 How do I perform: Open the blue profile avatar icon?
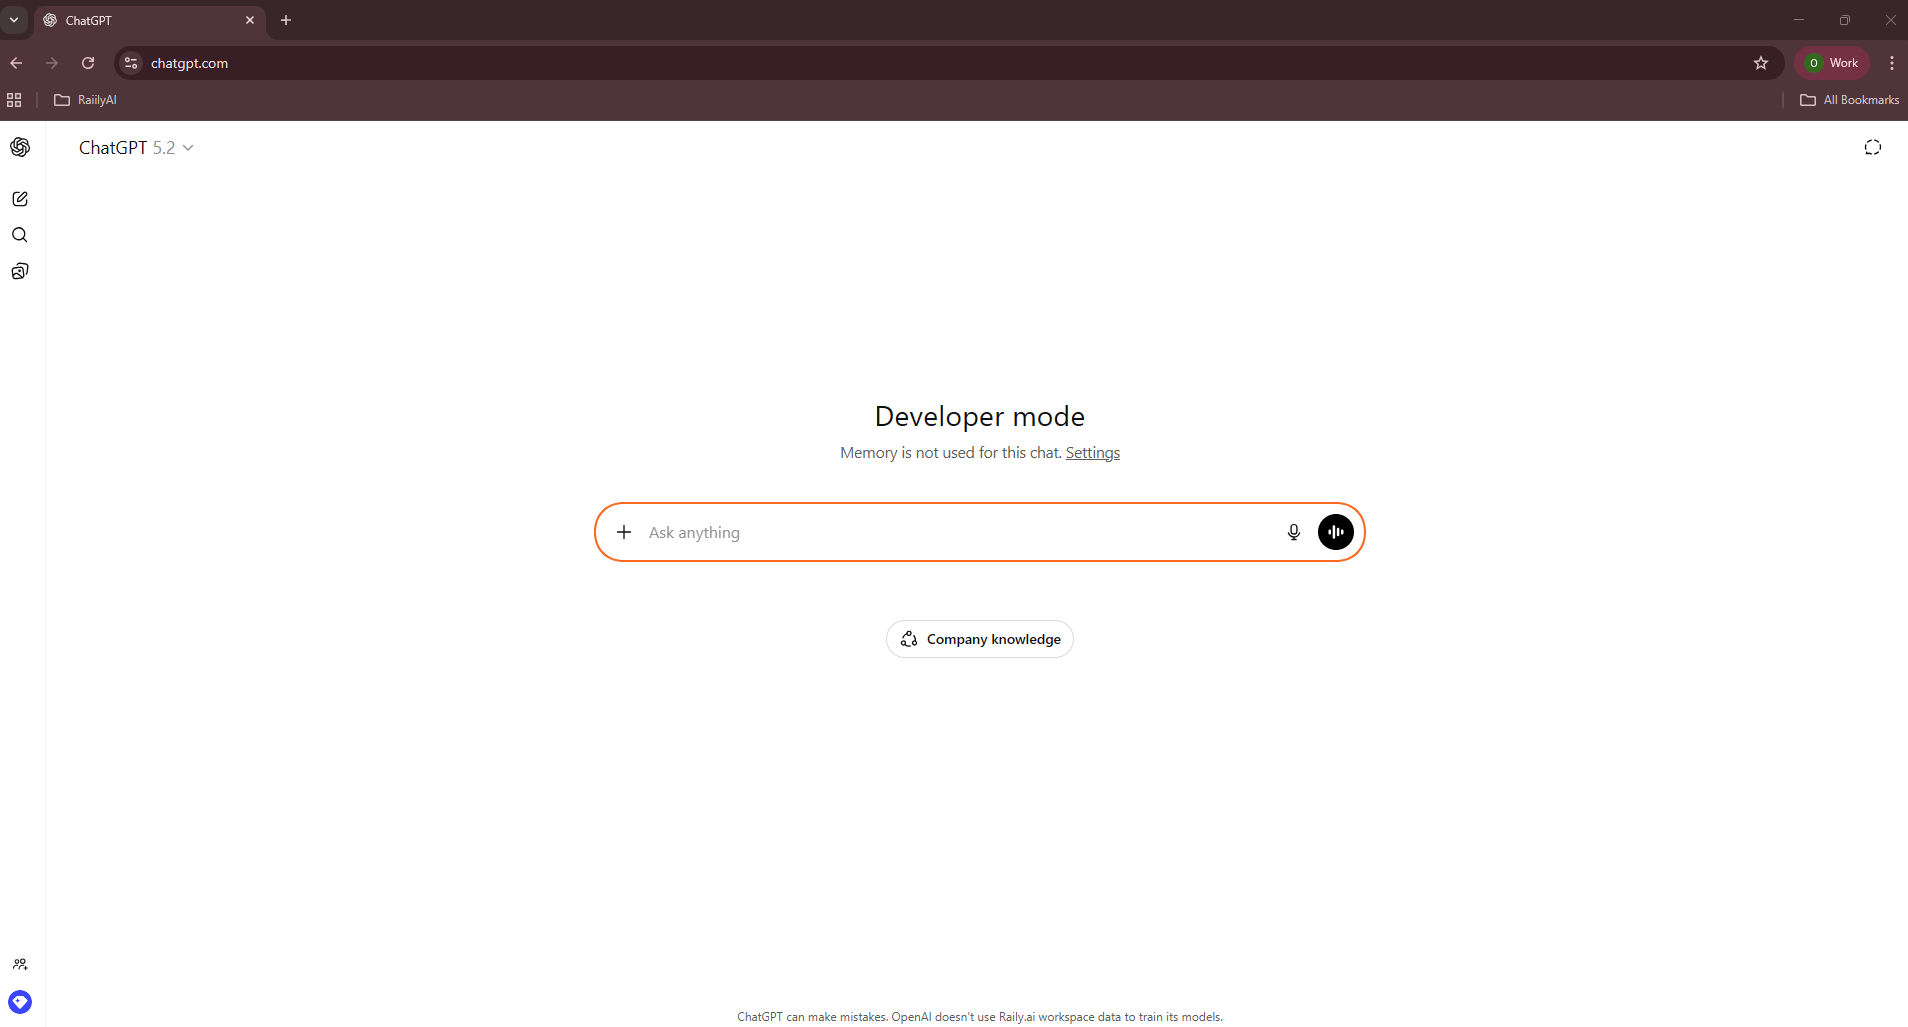(20, 1002)
